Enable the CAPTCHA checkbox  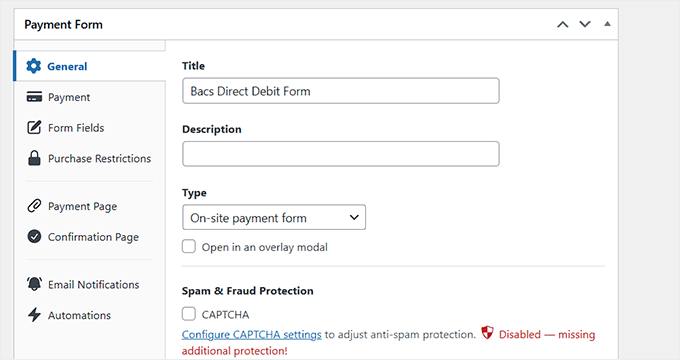pyautogui.click(x=189, y=314)
